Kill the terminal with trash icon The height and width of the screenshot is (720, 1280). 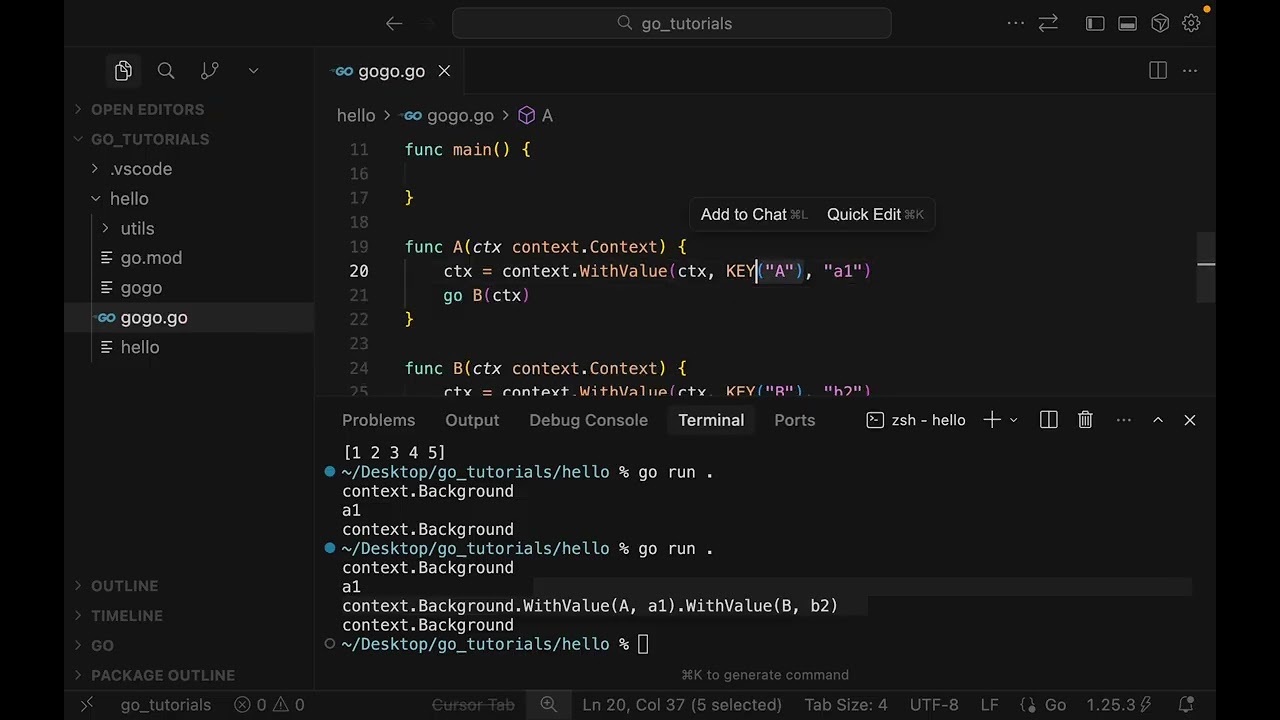(x=1085, y=420)
